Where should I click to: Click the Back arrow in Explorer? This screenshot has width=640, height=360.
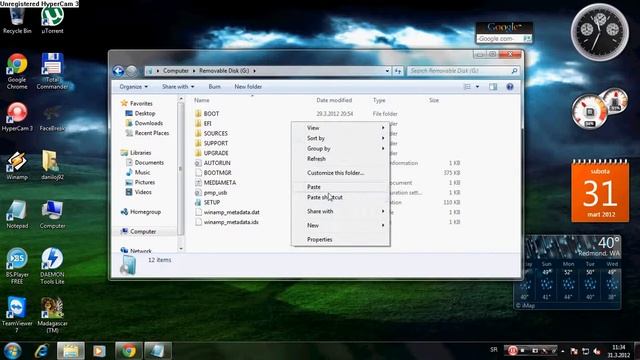118,71
